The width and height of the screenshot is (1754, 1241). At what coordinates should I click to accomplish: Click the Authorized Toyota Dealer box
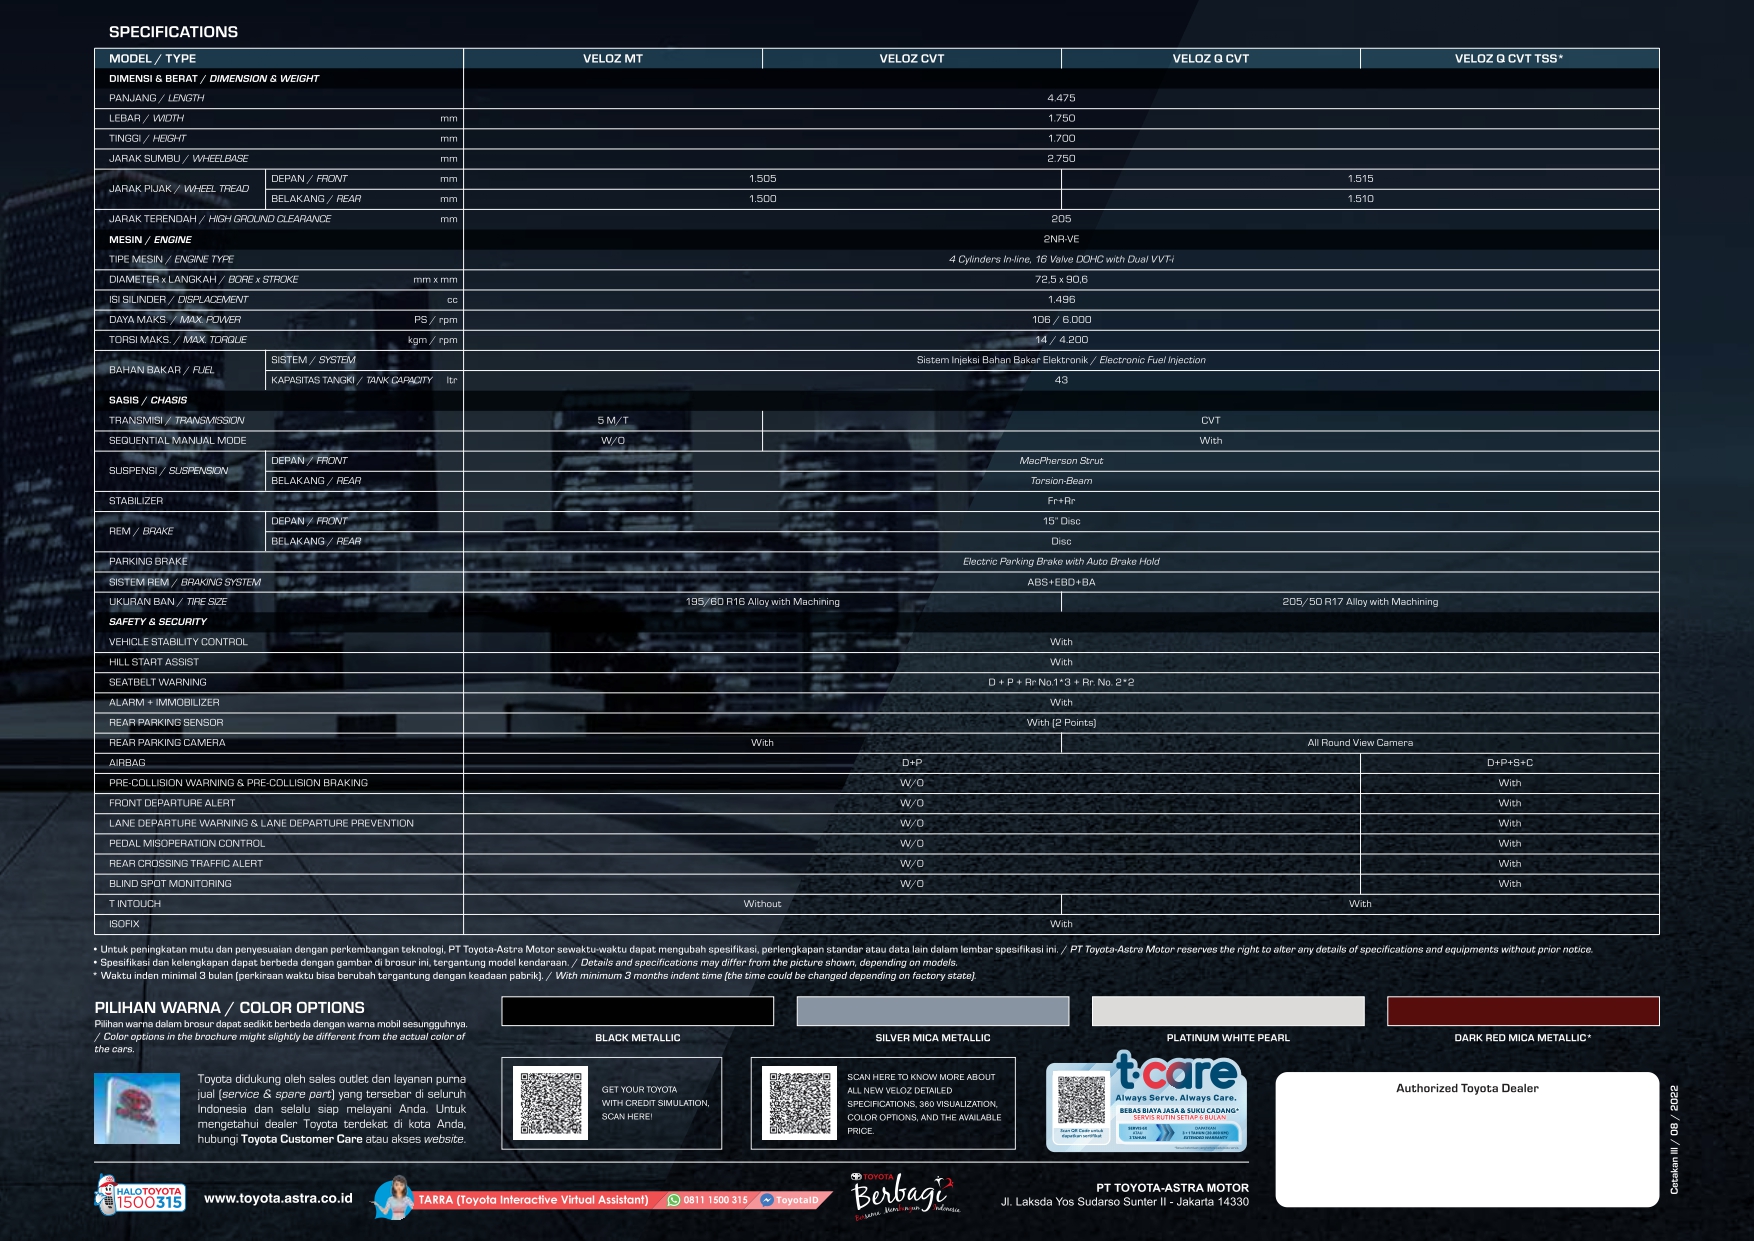click(x=1466, y=1138)
